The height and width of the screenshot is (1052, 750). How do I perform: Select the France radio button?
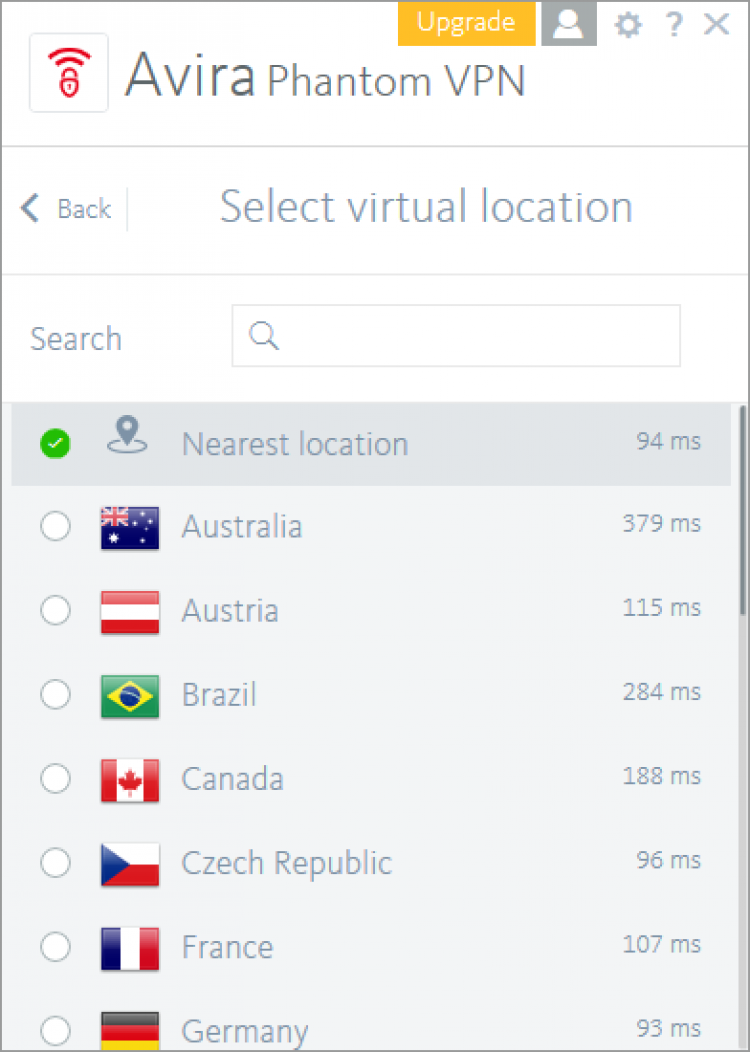pyautogui.click(x=55, y=947)
